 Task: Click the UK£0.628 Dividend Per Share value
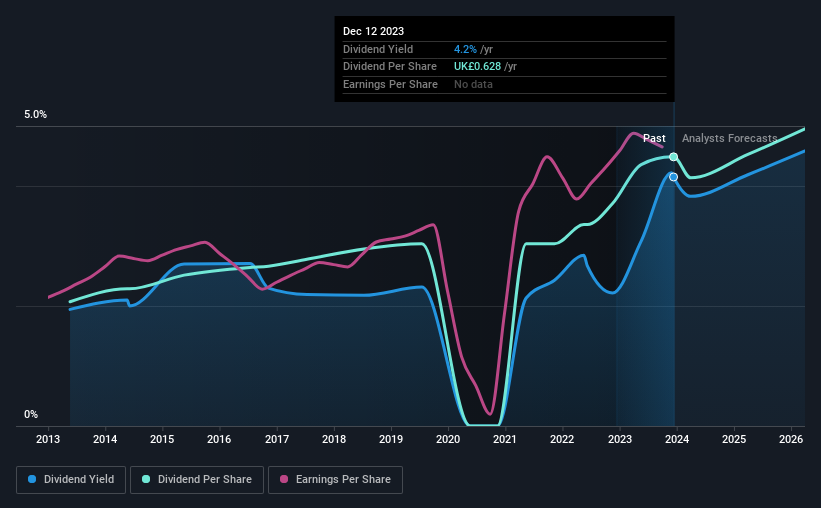pos(477,67)
